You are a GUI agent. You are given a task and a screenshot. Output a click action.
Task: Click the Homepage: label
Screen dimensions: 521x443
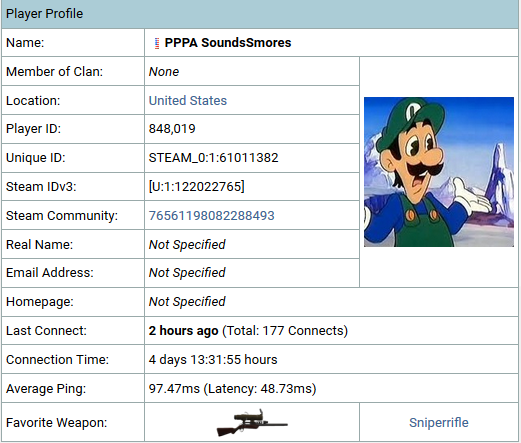pyautogui.click(x=40, y=302)
